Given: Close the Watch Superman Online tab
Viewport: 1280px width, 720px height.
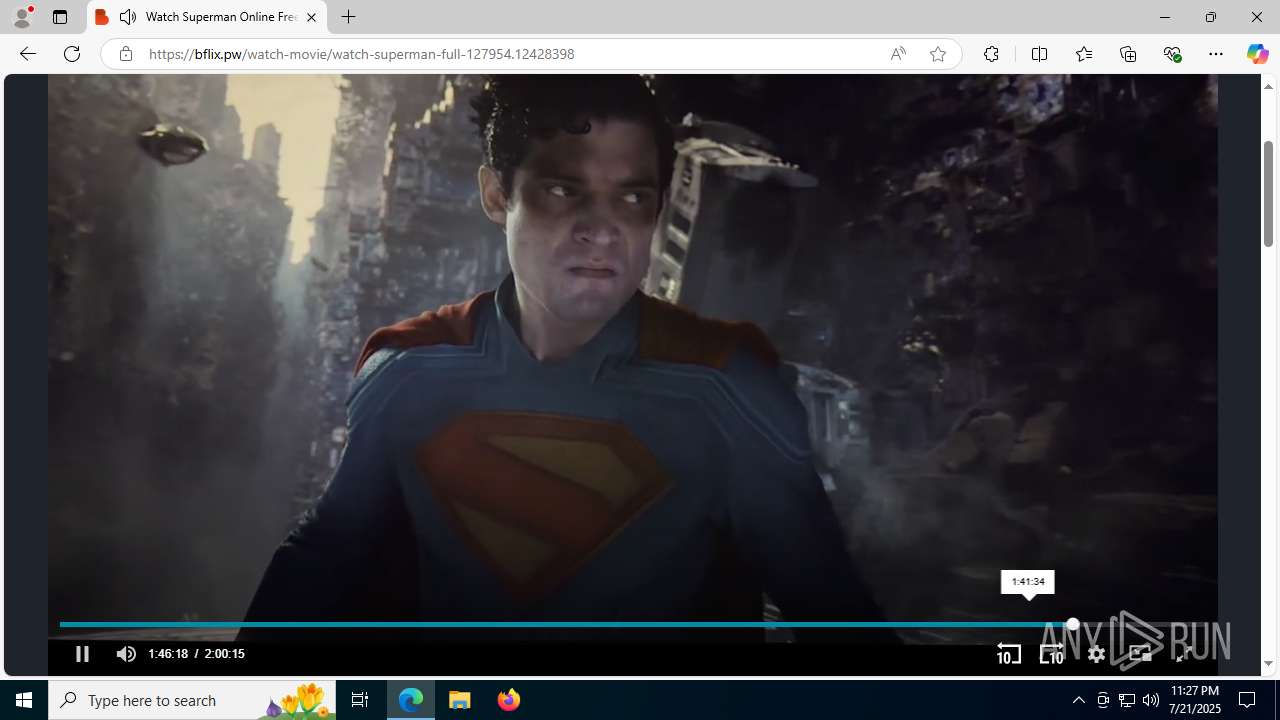Looking at the screenshot, I should pos(311,17).
